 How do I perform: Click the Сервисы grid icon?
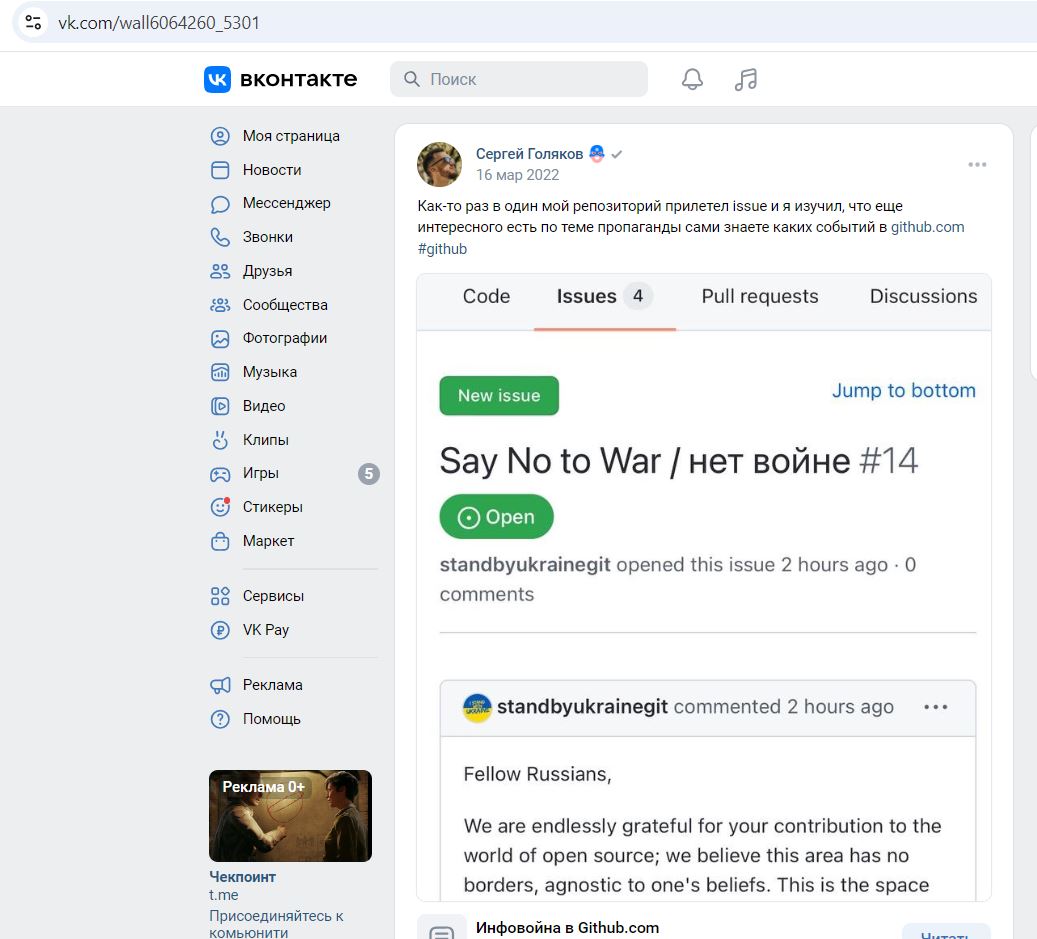click(220, 596)
